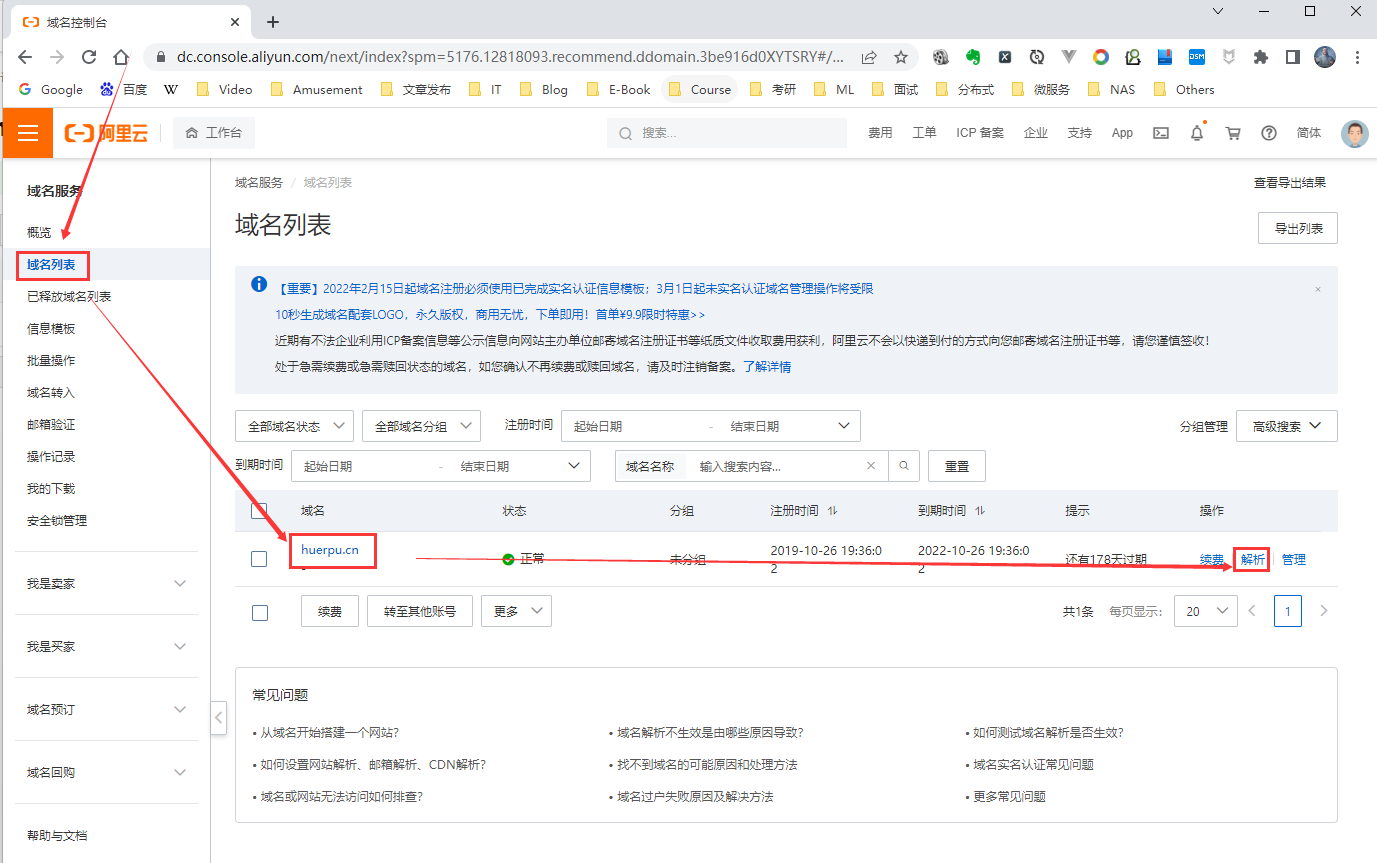
Task: Clear the domain search input
Action: (871, 466)
